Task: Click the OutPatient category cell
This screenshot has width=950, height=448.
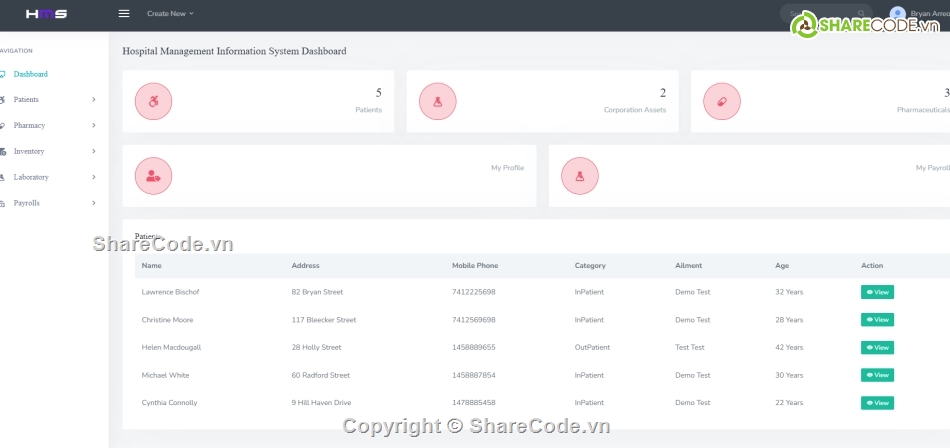Action: point(593,347)
